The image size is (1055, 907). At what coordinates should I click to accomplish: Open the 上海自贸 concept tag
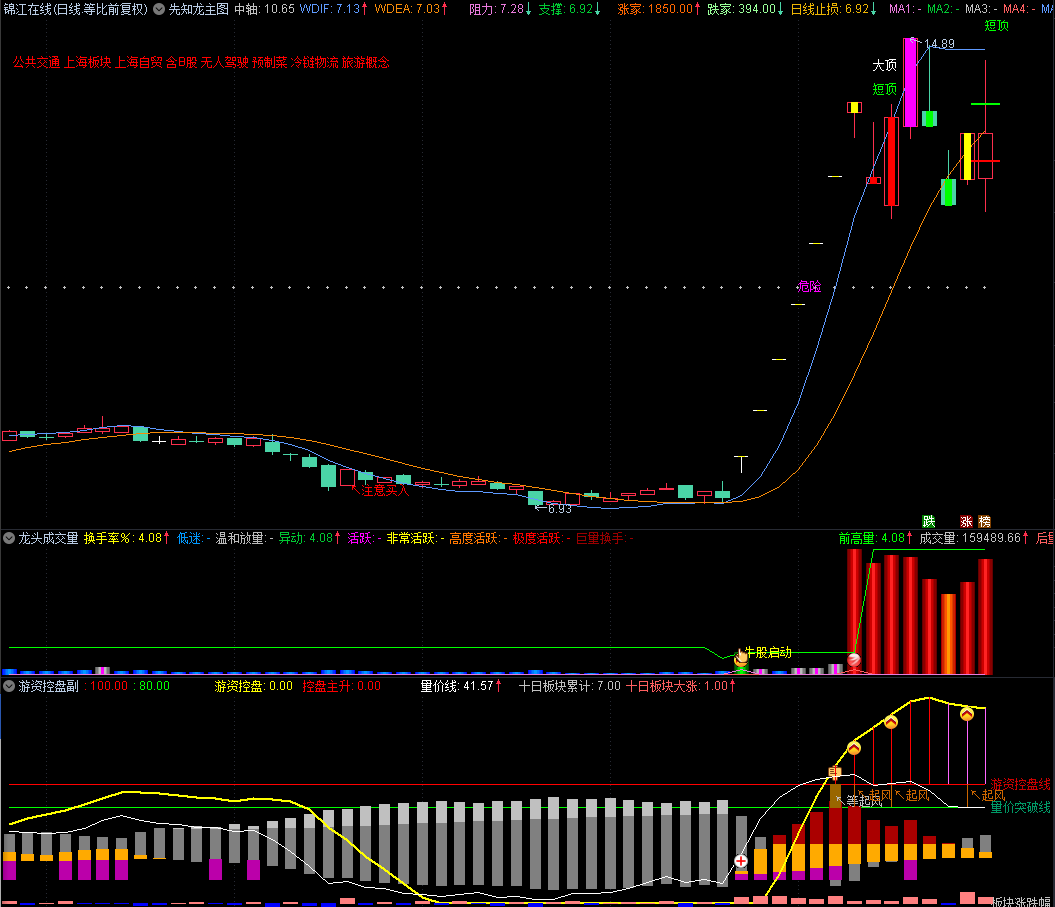(x=138, y=62)
